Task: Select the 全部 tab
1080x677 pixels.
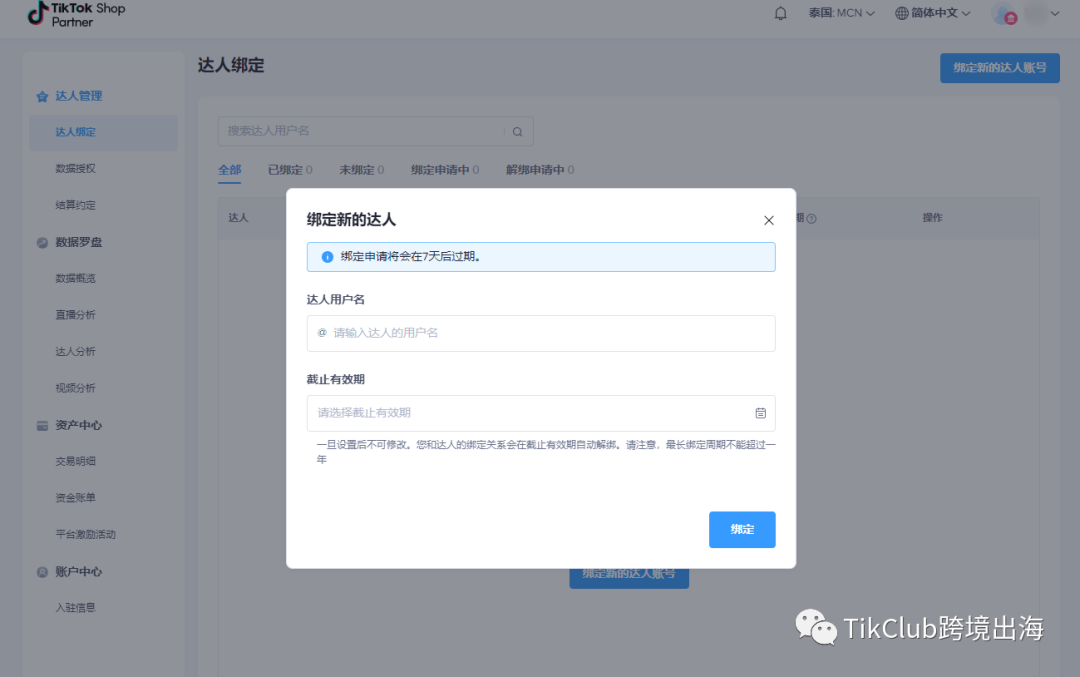Action: click(229, 170)
